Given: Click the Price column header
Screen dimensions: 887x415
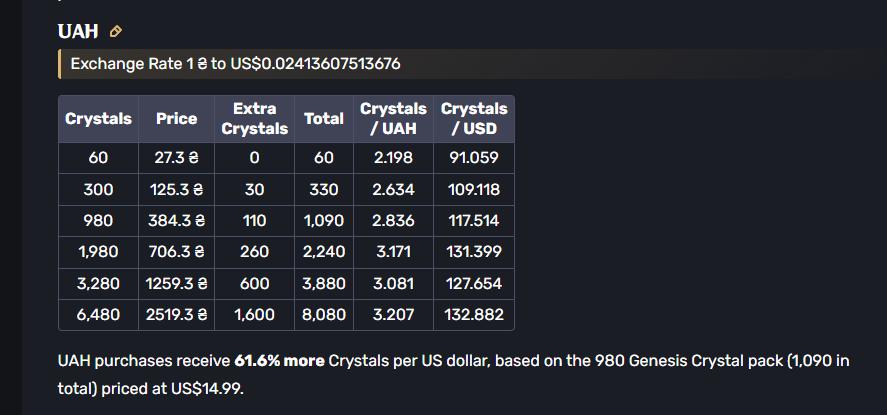Looking at the screenshot, I should (177, 119).
